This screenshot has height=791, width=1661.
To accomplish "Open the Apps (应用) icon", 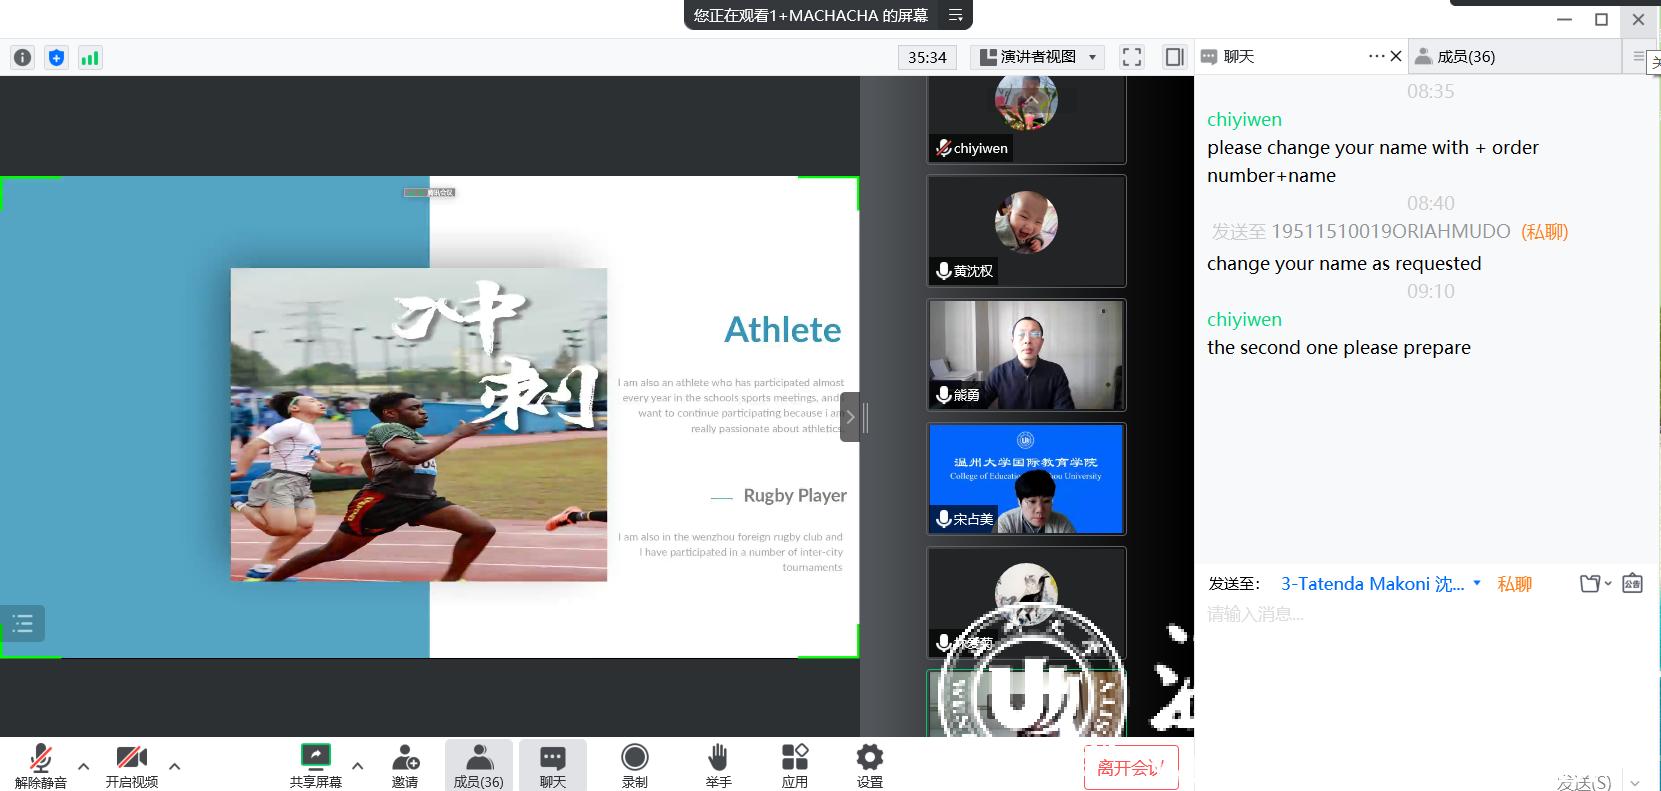I will [794, 766].
